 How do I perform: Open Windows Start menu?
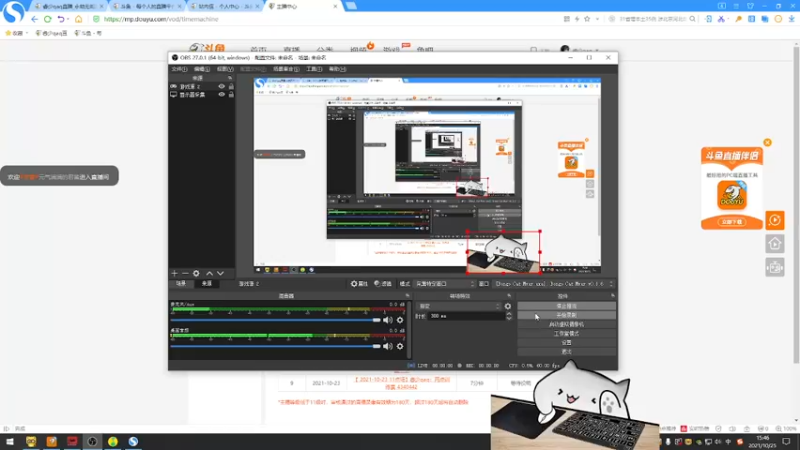(x=10, y=441)
